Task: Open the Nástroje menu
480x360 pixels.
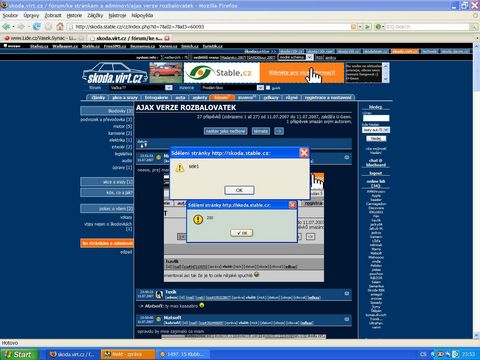Action: click(x=117, y=15)
